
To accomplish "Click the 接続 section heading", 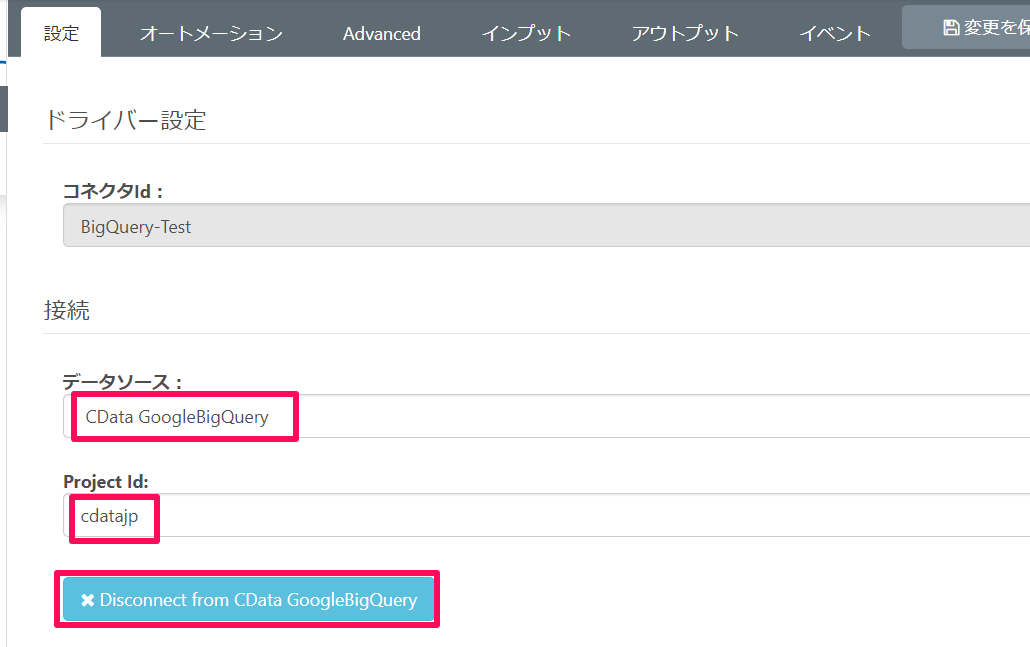I will tap(67, 310).
